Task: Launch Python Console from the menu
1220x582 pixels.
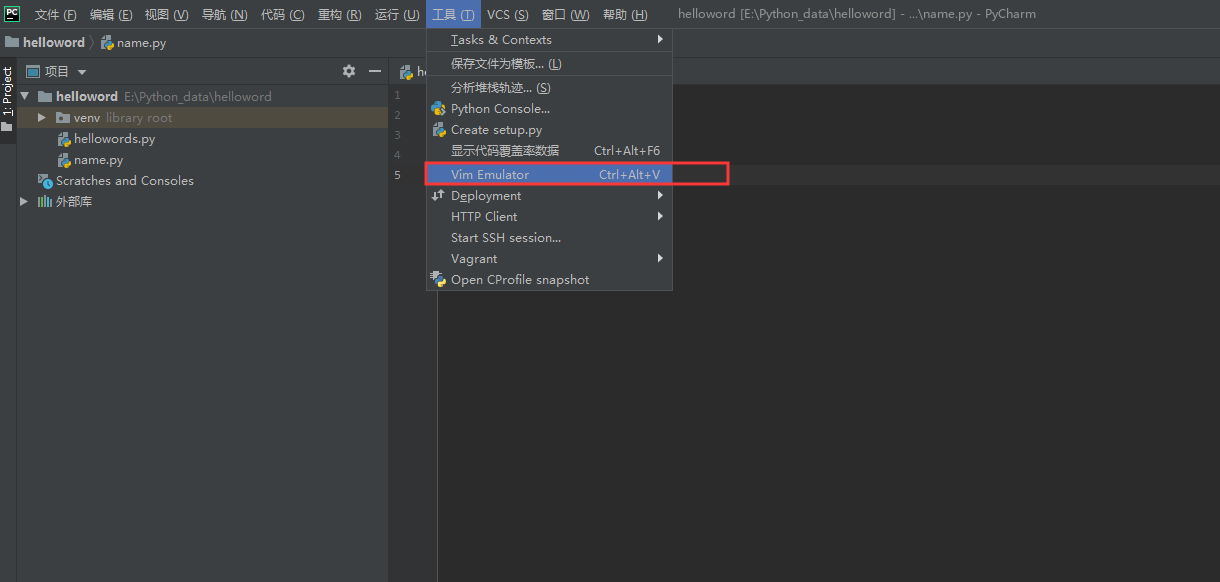Action: 549,109
